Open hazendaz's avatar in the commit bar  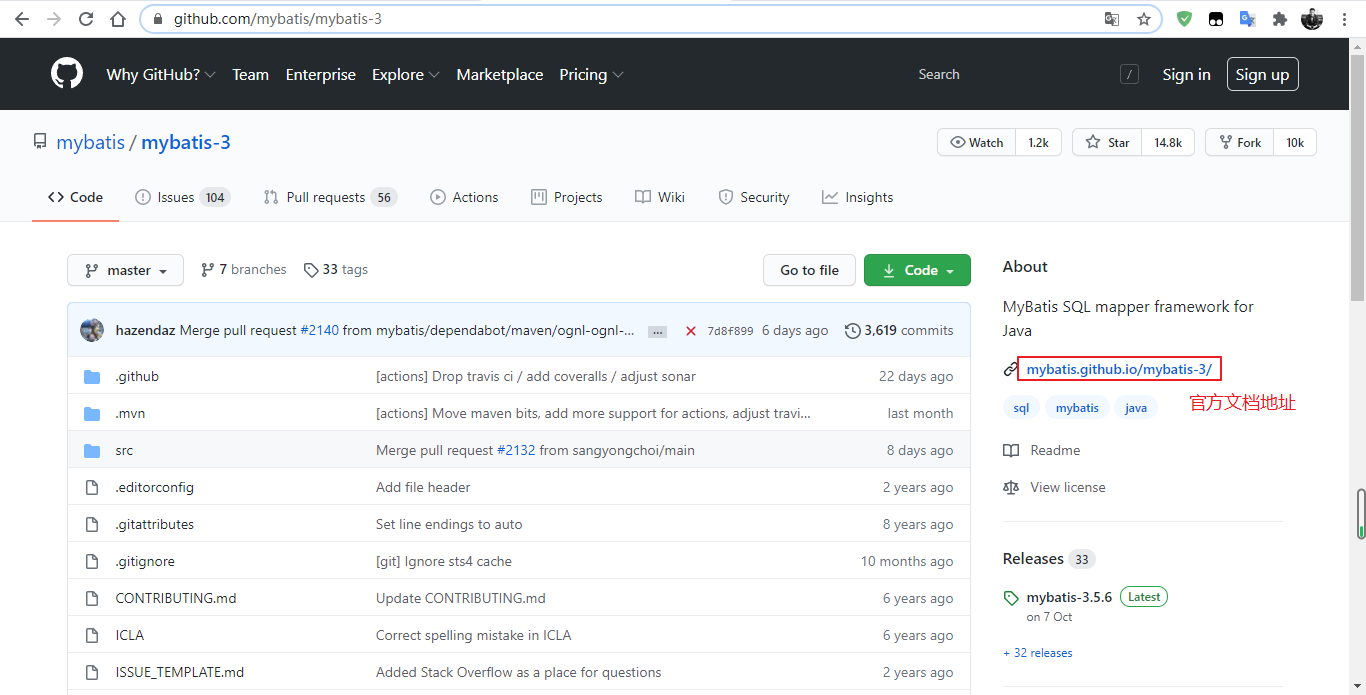92,330
